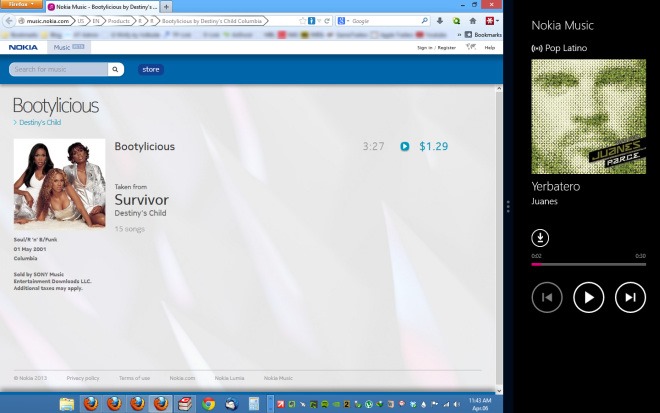Click the blue info icon in address bar
The height and width of the screenshot is (413, 660).
click(311, 21)
